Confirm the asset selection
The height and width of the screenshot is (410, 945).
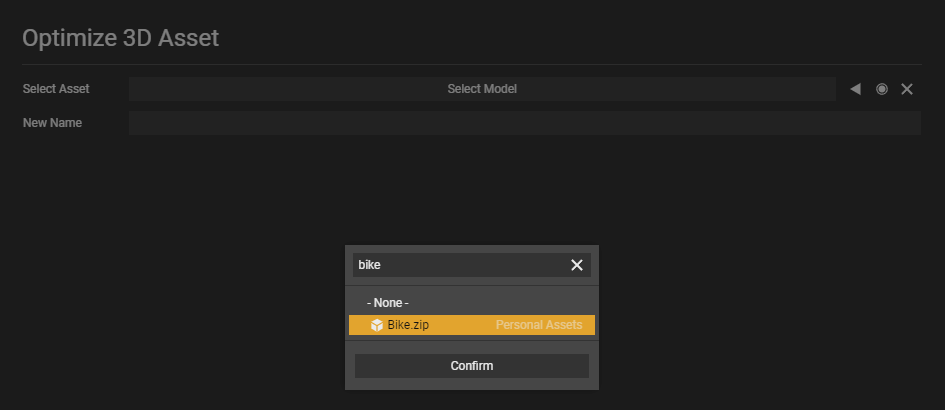472,366
